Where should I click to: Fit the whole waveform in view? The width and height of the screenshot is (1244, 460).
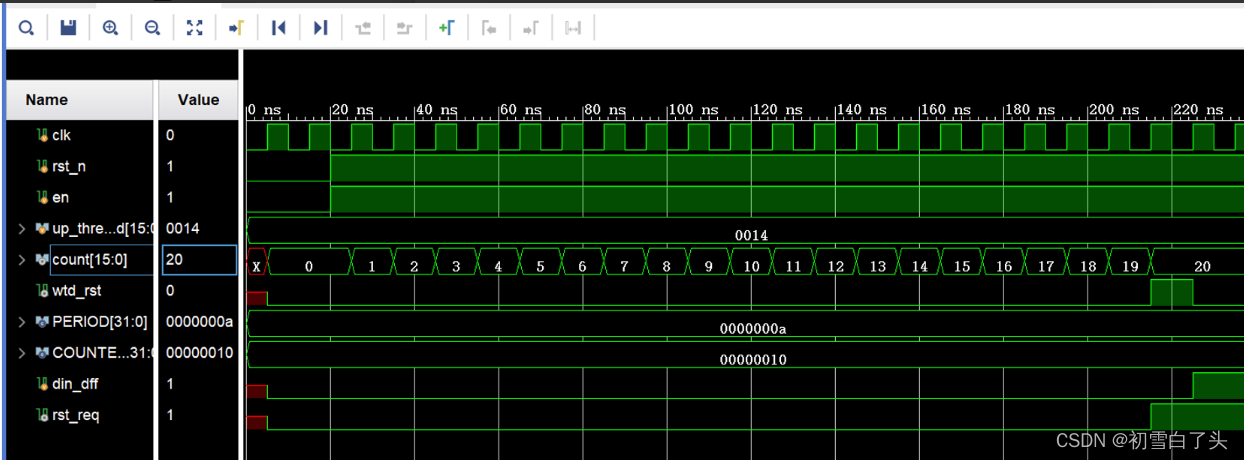(194, 28)
